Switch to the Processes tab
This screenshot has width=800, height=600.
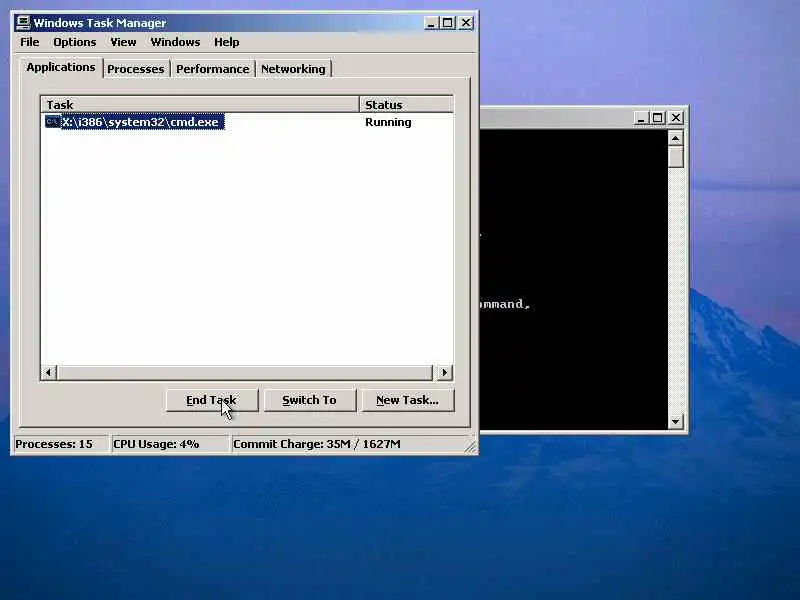(136, 69)
